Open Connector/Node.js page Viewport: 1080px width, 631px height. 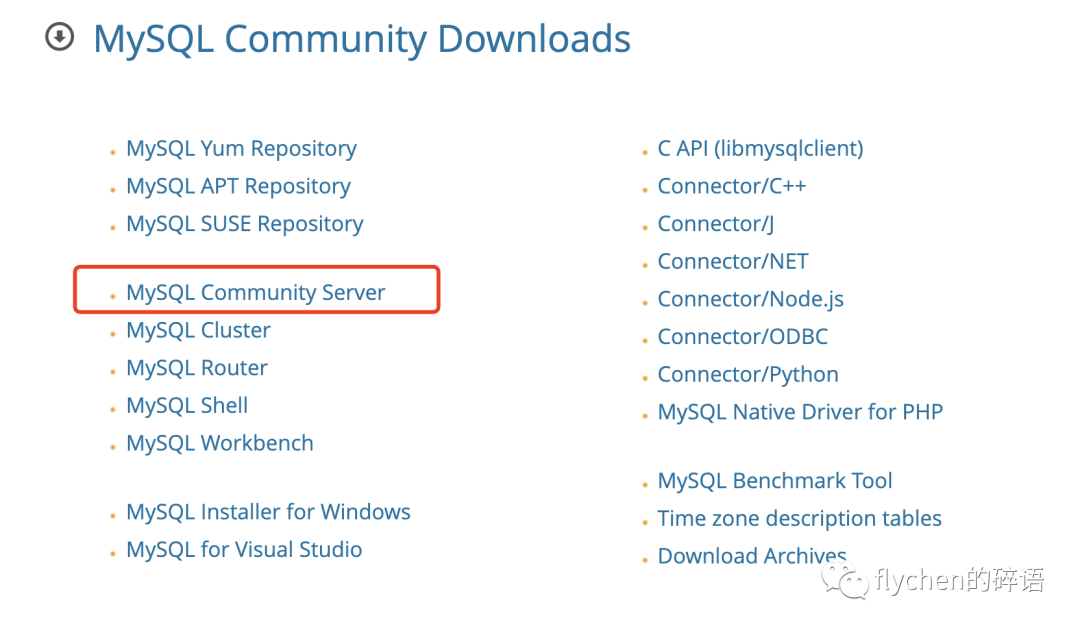(751, 300)
